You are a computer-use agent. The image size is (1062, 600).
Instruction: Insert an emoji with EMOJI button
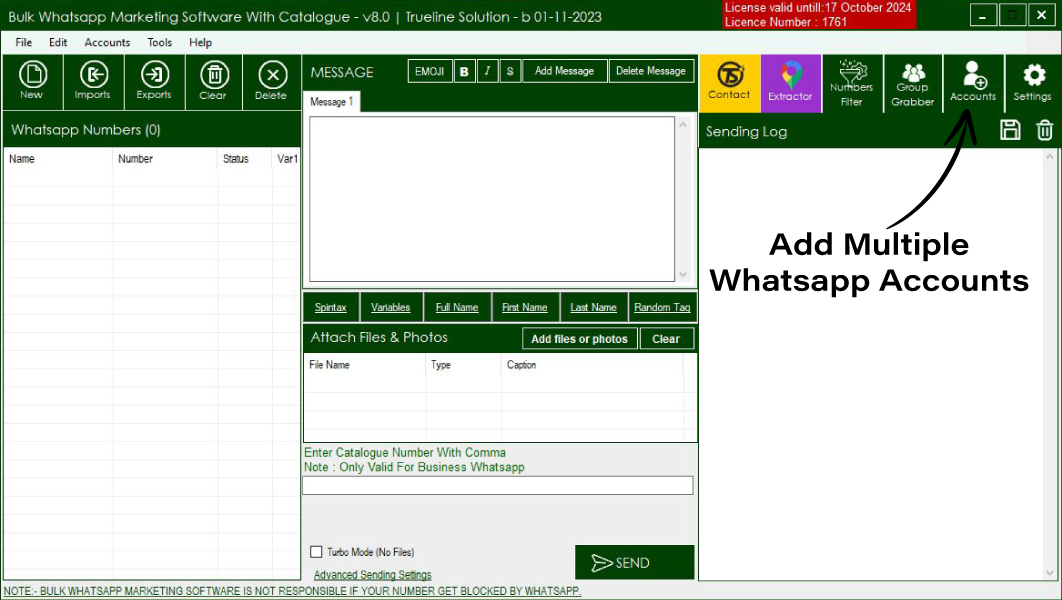pyautogui.click(x=429, y=71)
